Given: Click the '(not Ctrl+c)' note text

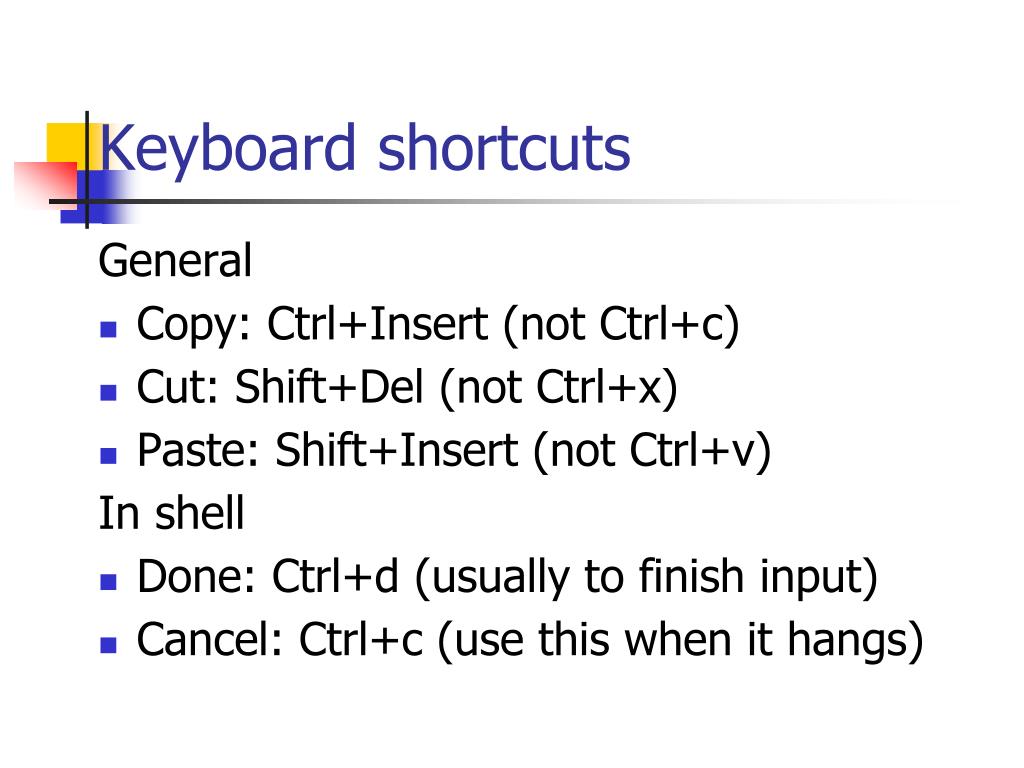Looking at the screenshot, I should (x=621, y=325).
